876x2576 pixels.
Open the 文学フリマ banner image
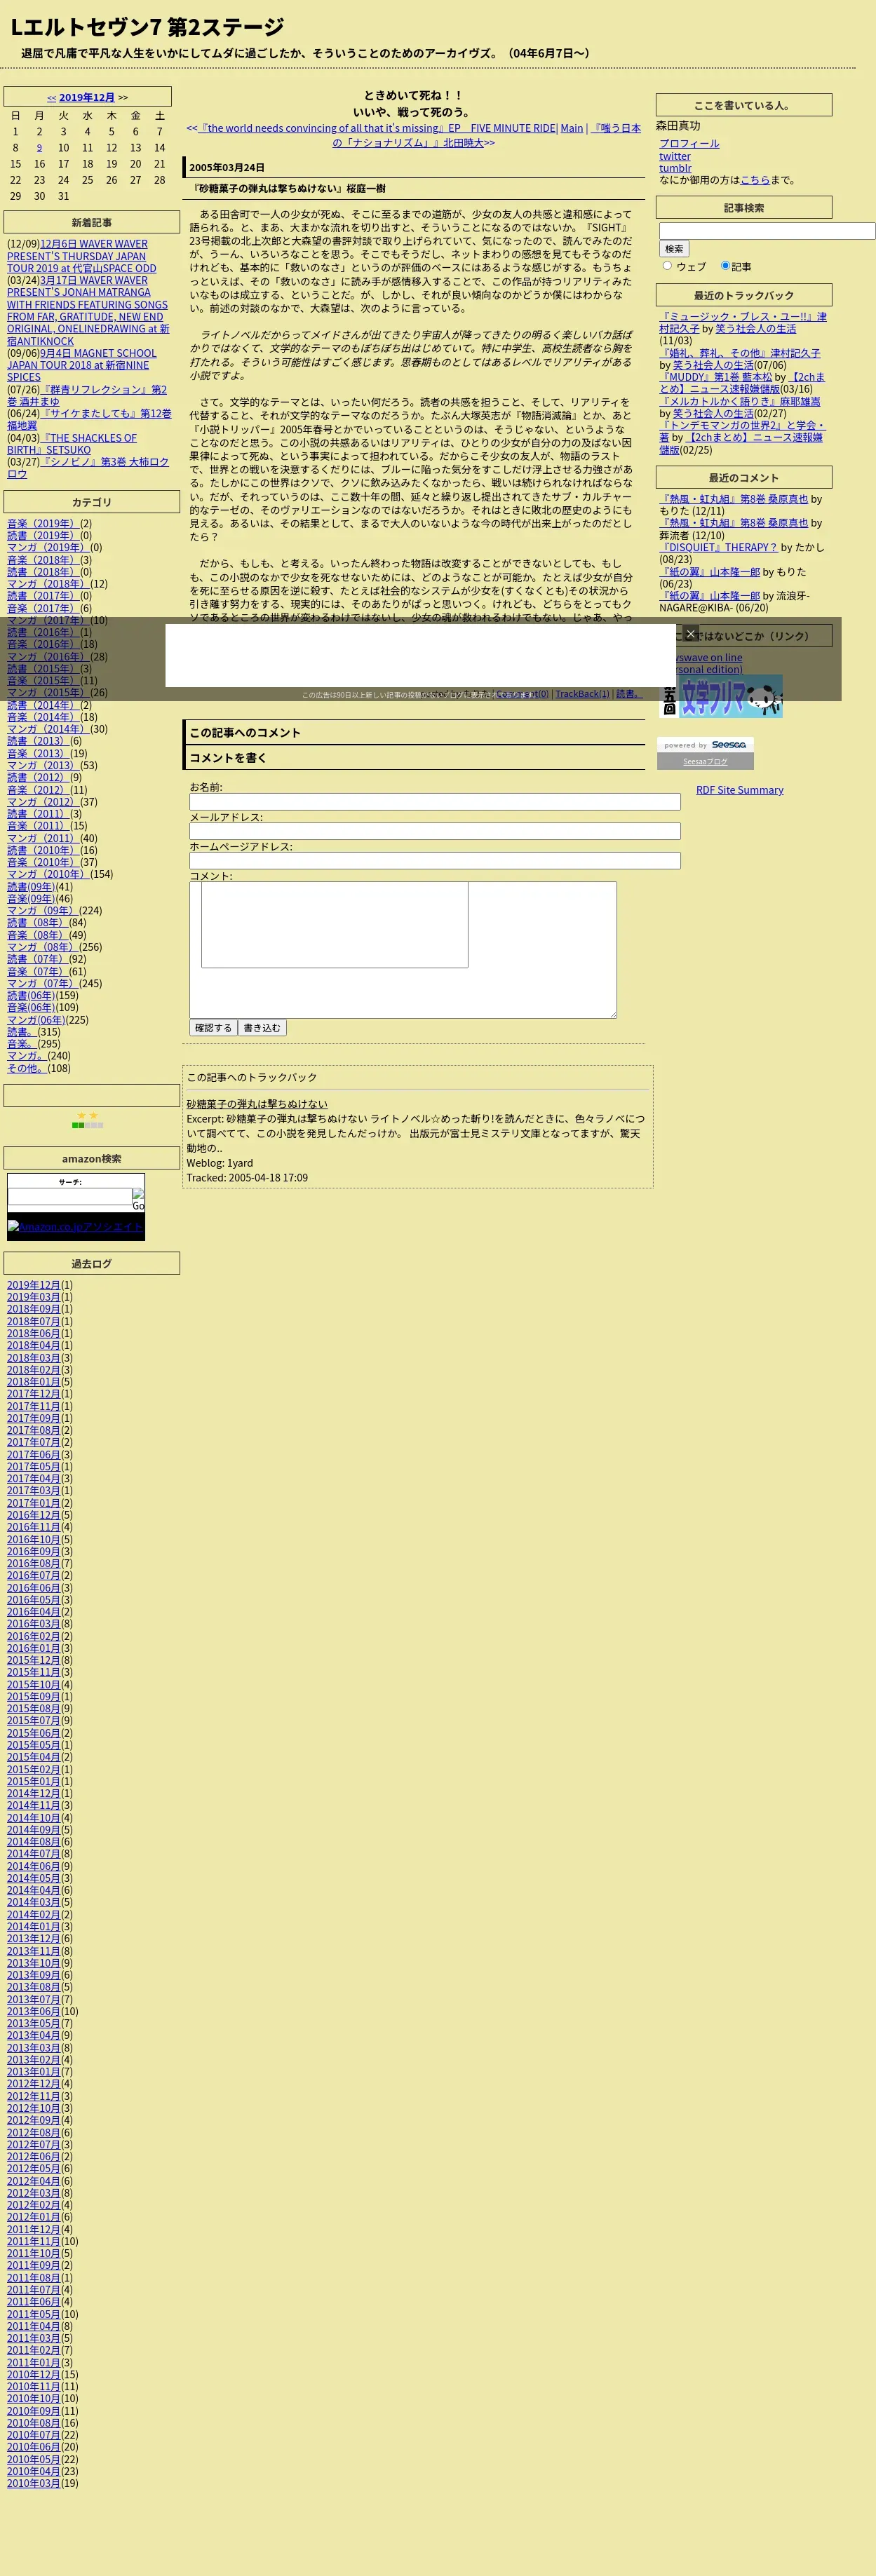[721, 696]
